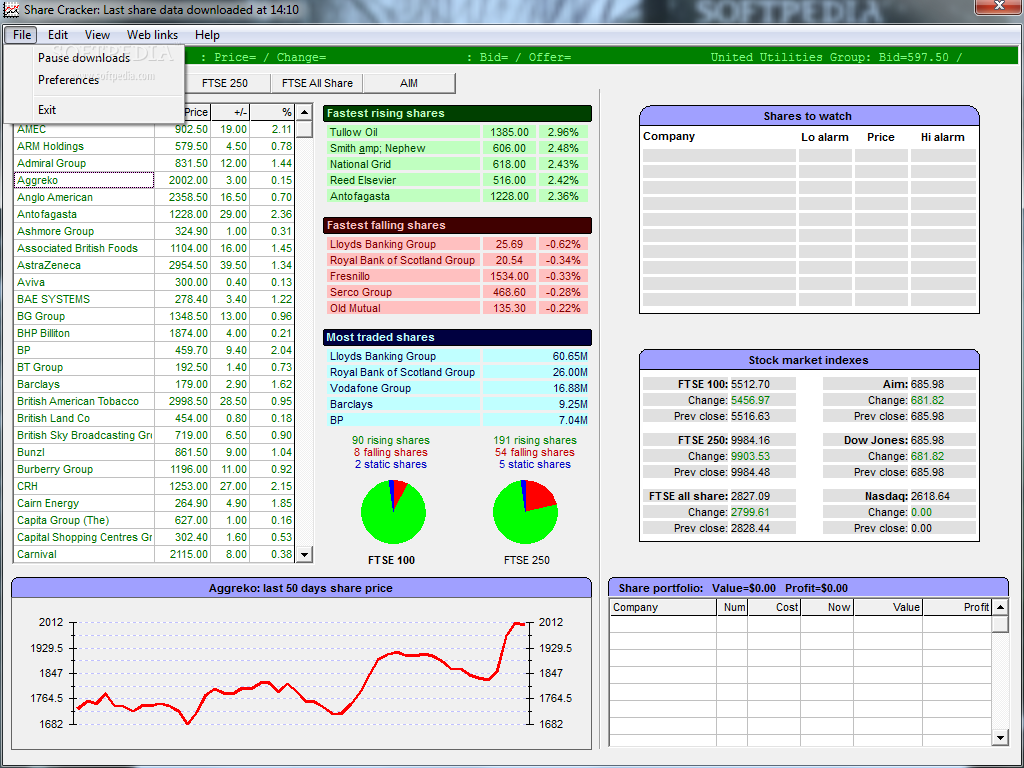The height and width of the screenshot is (768, 1024).
Task: Click the FTSE 250 pie chart
Action: coord(526,512)
